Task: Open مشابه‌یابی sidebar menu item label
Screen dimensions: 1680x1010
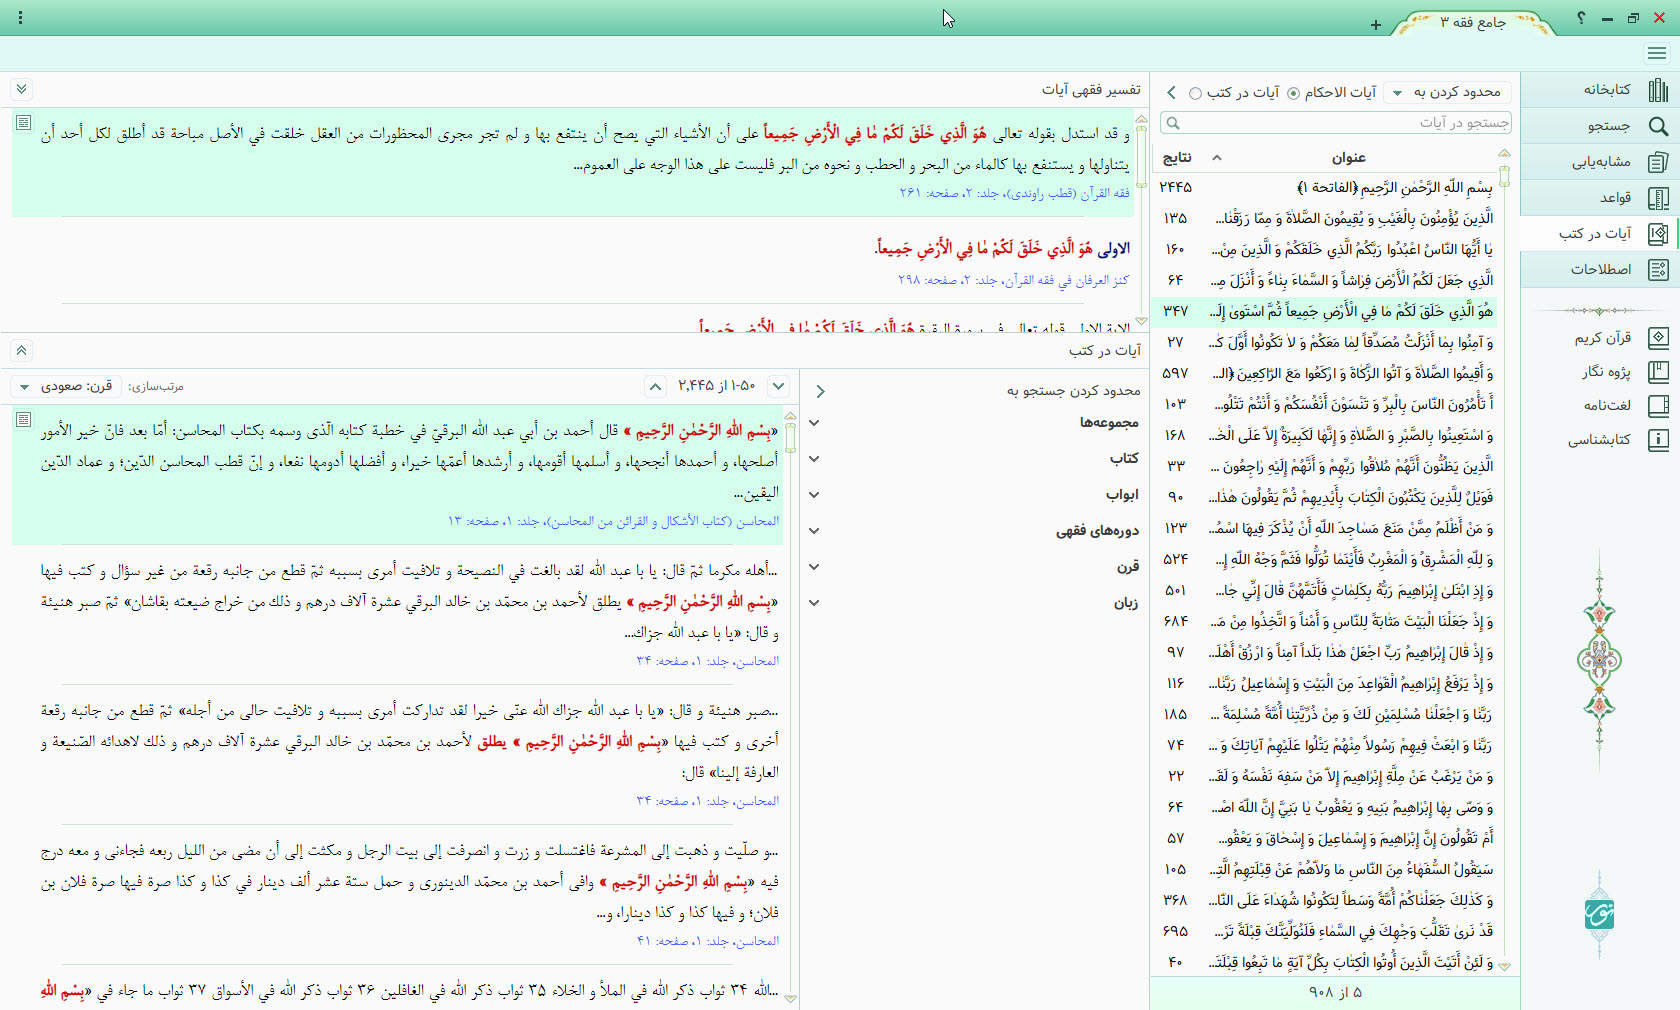Action: (x=1601, y=162)
